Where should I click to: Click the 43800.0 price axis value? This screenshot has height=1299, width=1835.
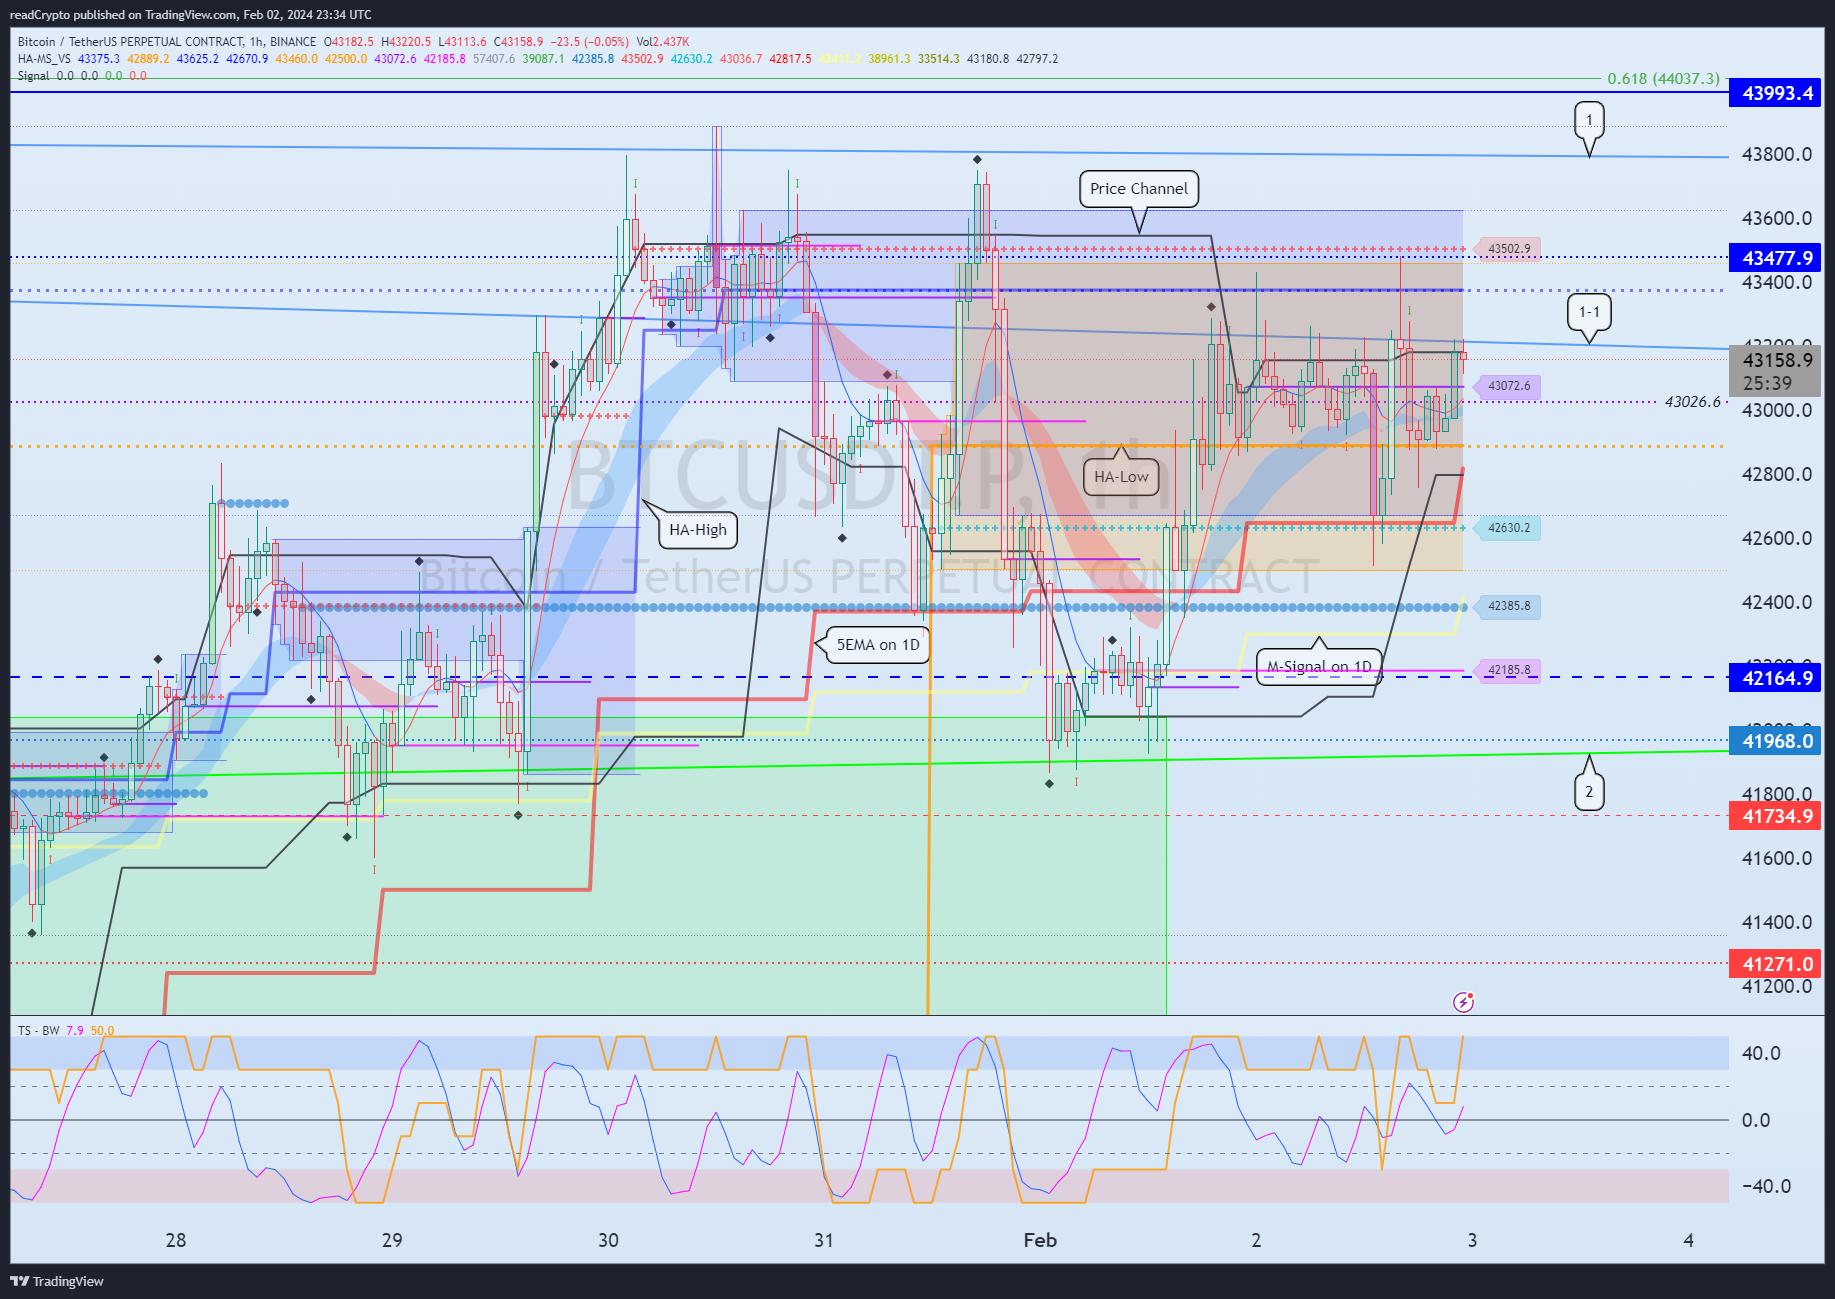(x=1776, y=154)
